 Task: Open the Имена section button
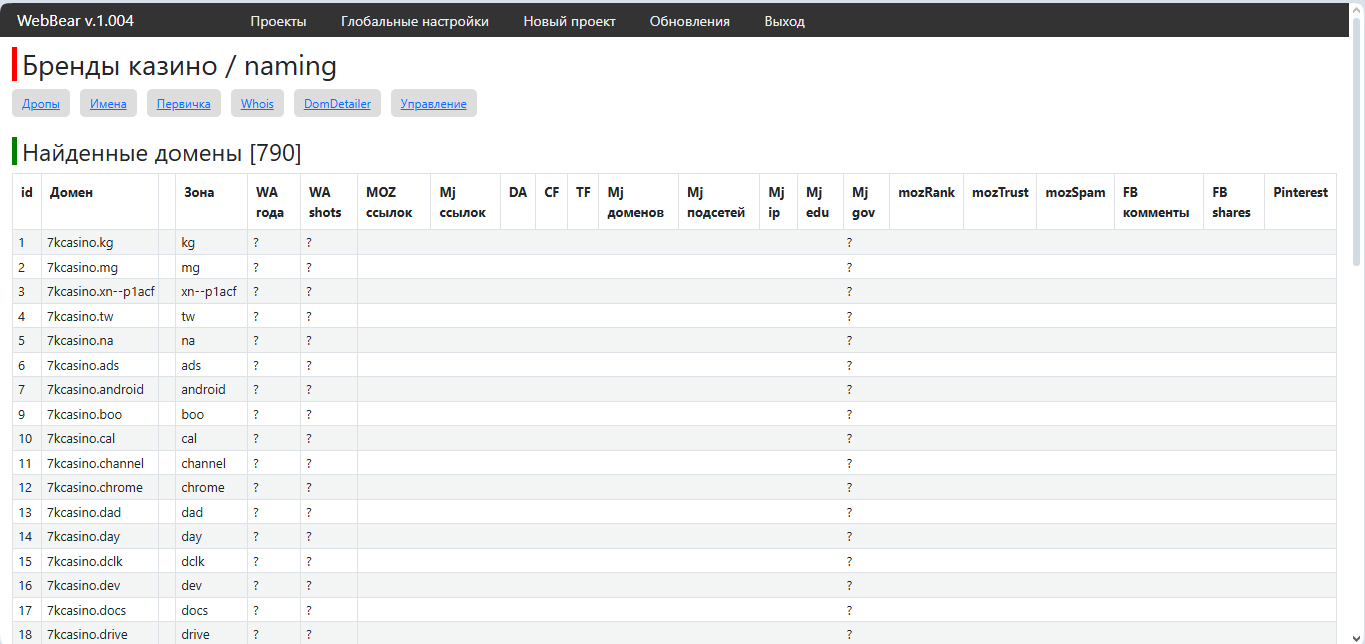tap(108, 103)
